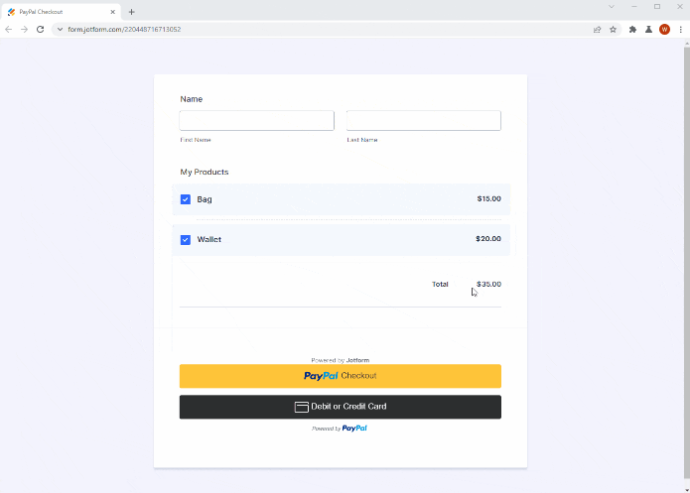The width and height of the screenshot is (690, 493).
Task: Close the PayPal Checkout tab
Action: (113, 12)
